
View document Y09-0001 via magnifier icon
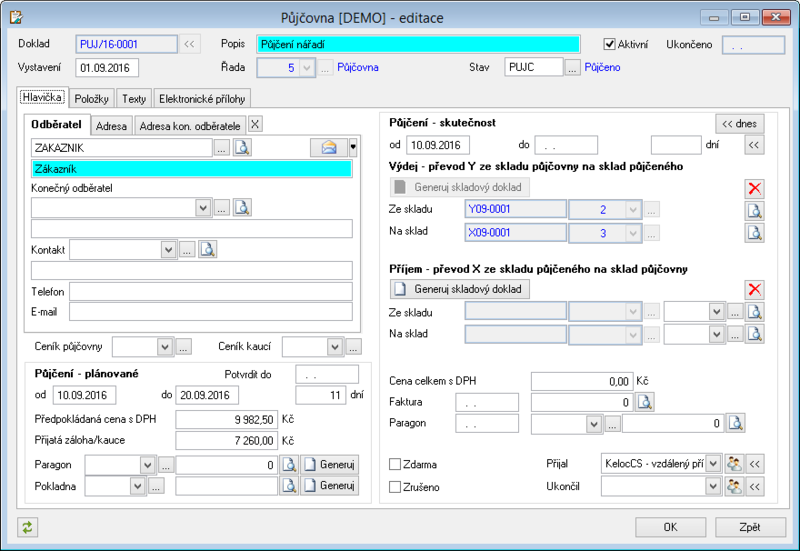pos(755,210)
